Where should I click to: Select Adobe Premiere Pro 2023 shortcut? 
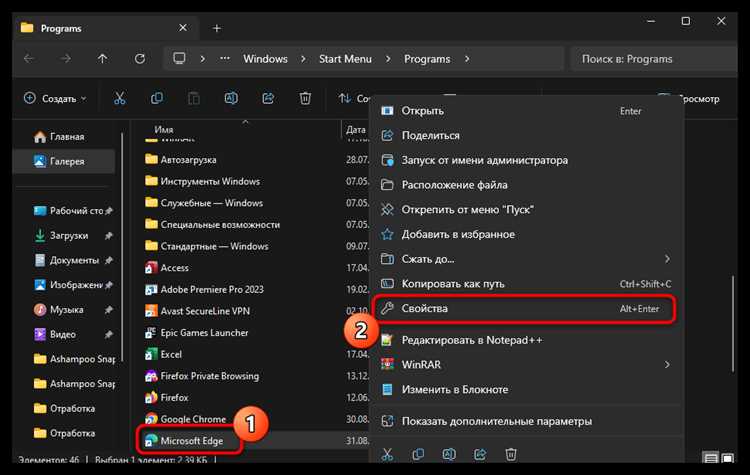204,289
